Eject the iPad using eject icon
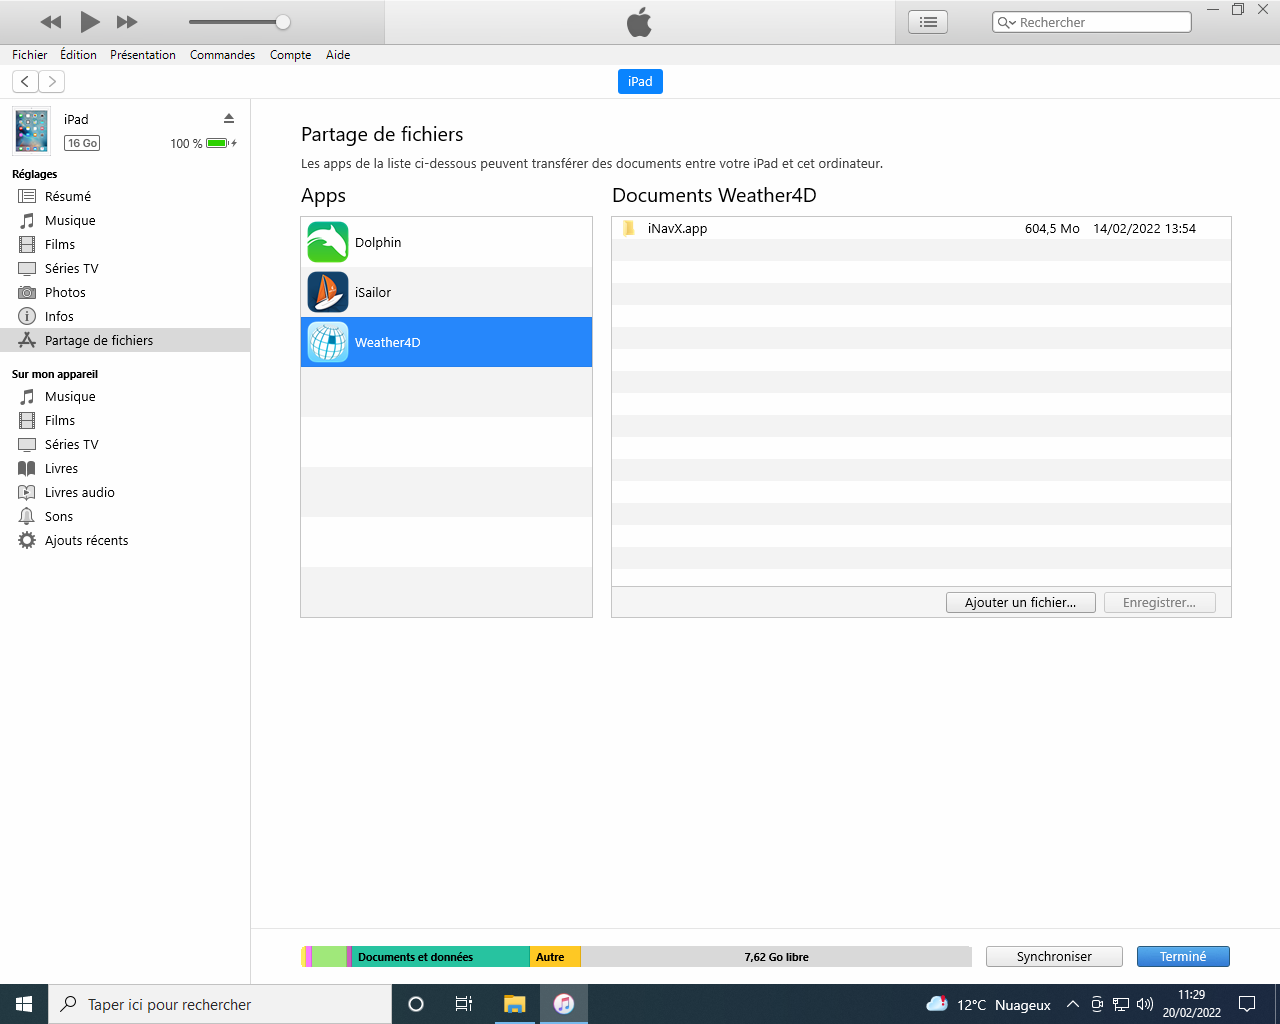The width and height of the screenshot is (1280, 1024). point(229,118)
